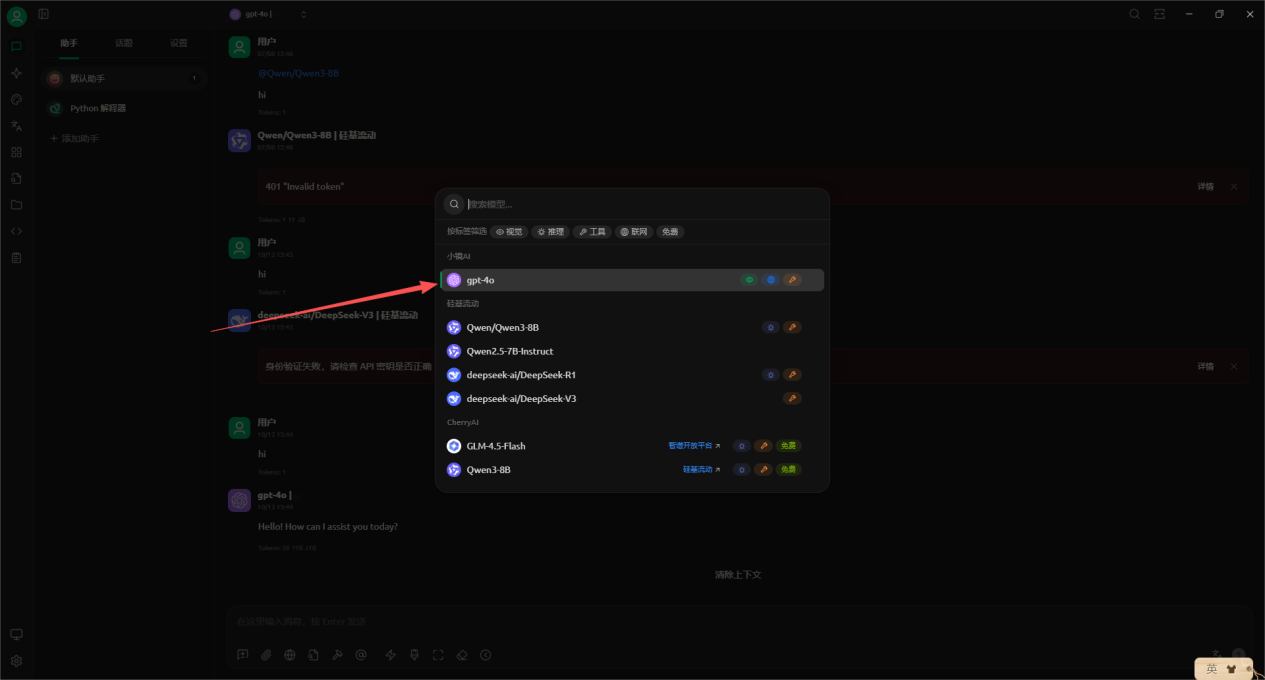This screenshot has height=680, width=1265.
Task: Click the paperclip attachment icon
Action: tap(266, 655)
